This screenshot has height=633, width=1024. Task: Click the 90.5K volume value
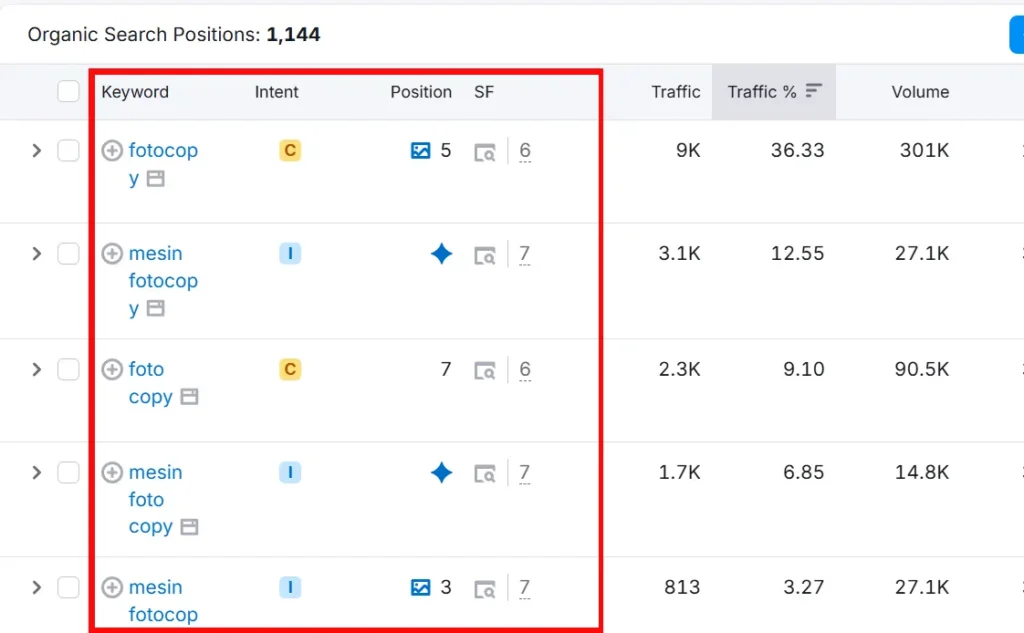click(921, 369)
